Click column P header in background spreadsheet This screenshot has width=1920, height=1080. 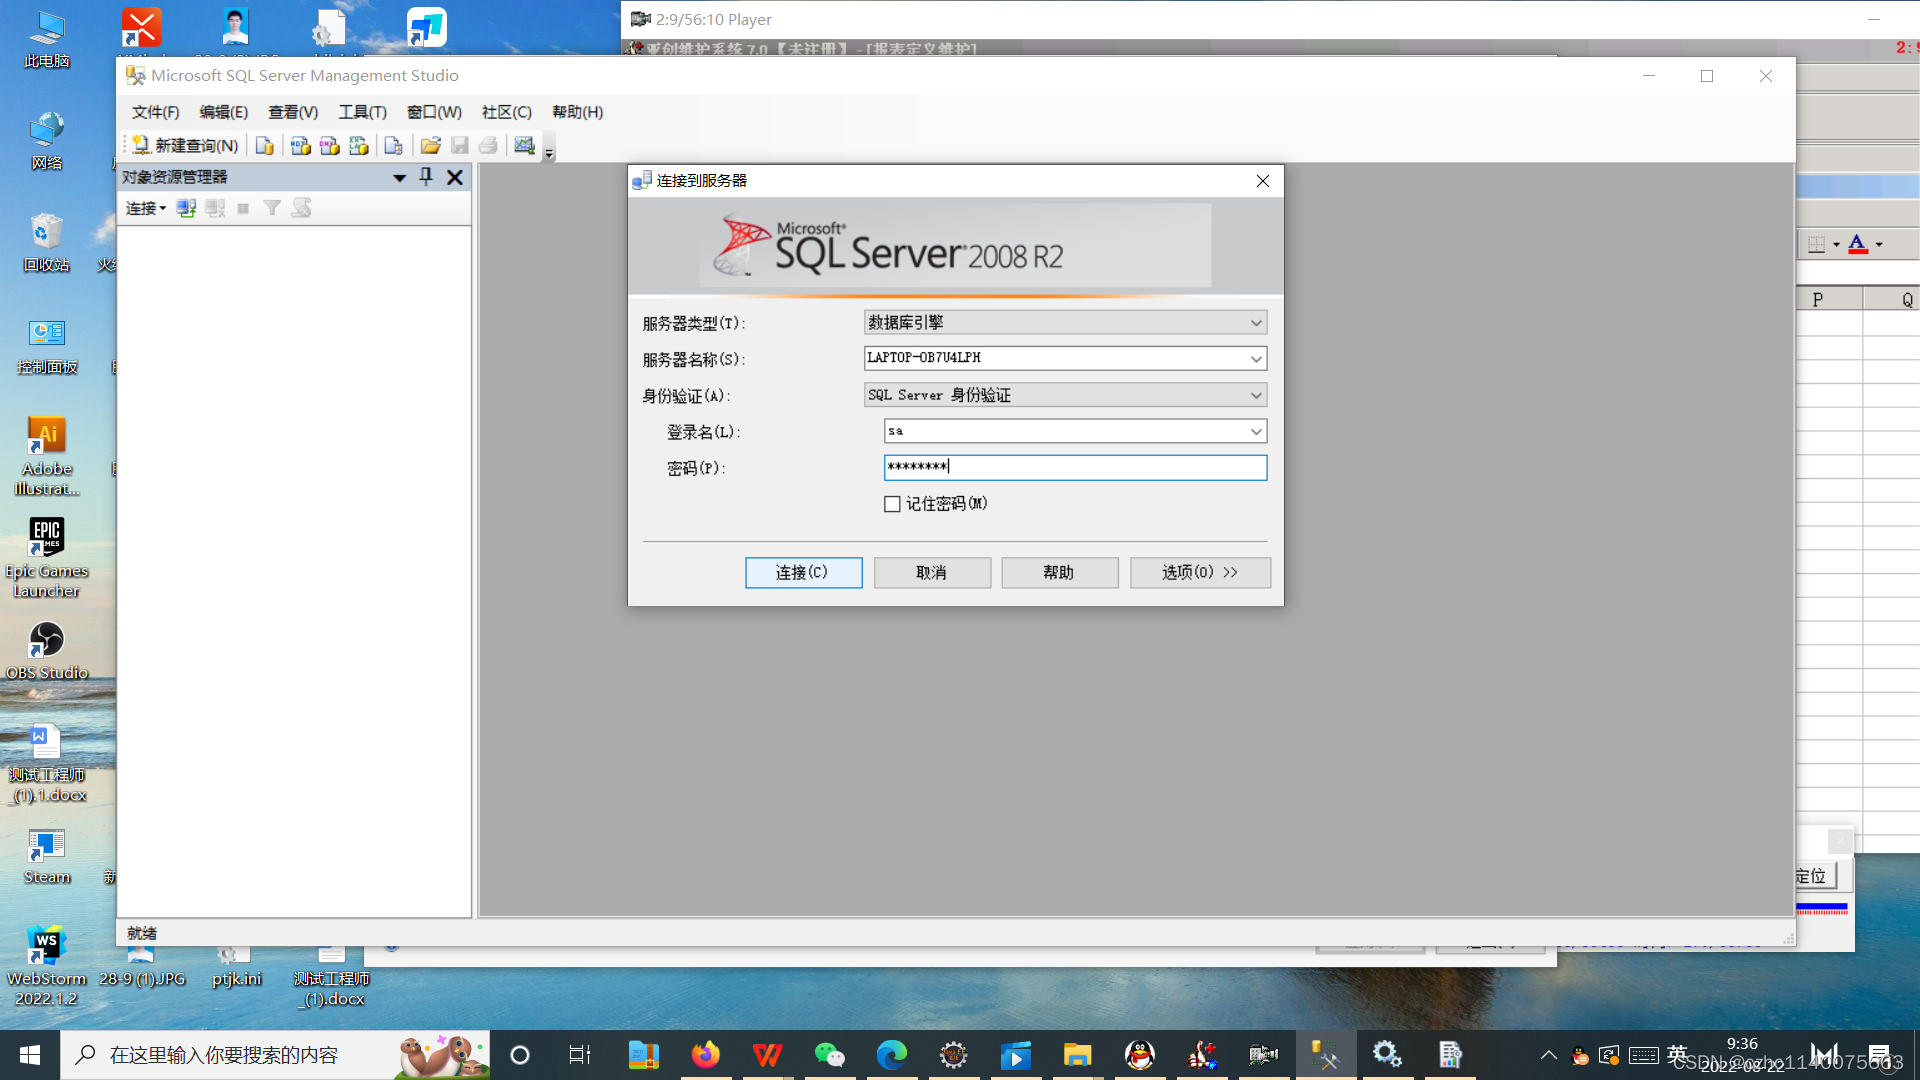coord(1829,299)
